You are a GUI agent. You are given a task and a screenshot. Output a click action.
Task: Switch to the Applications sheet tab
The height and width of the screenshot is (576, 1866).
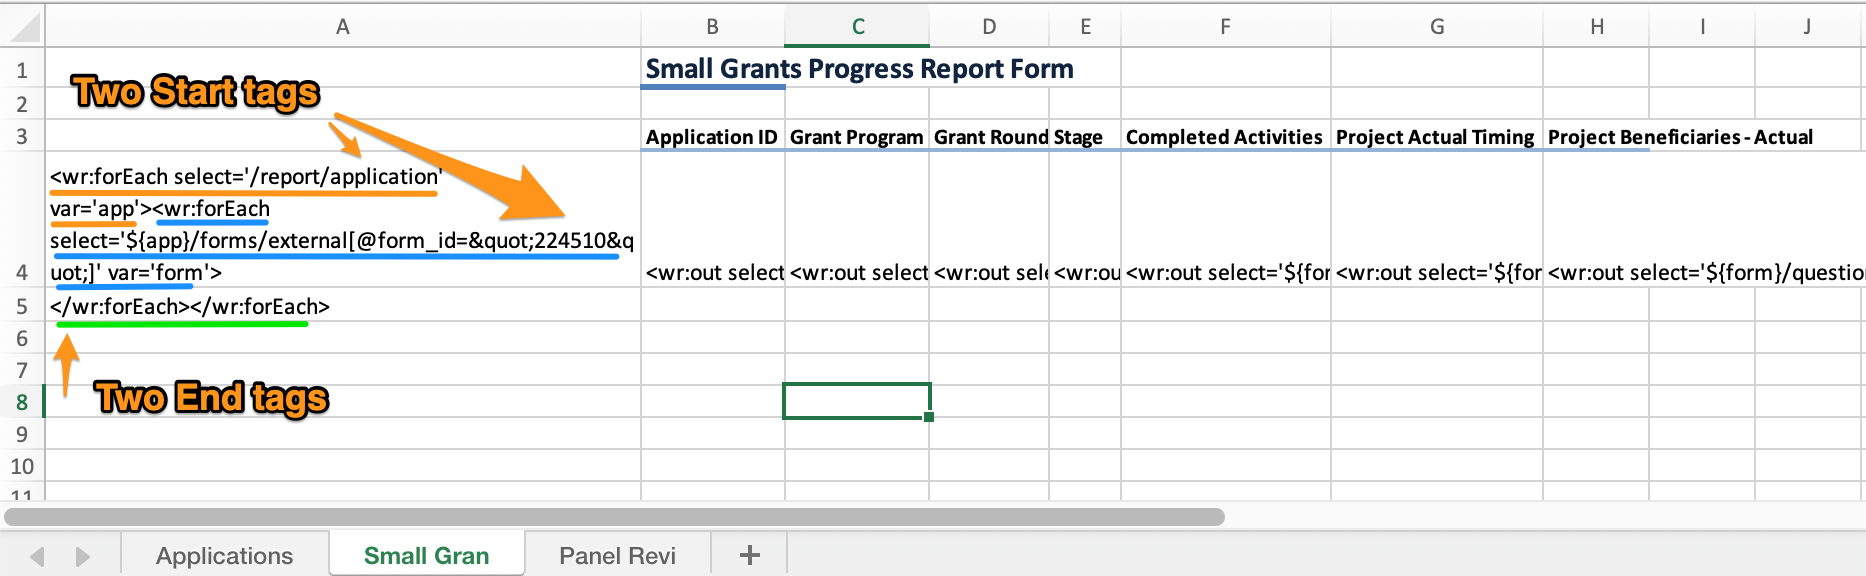click(224, 556)
